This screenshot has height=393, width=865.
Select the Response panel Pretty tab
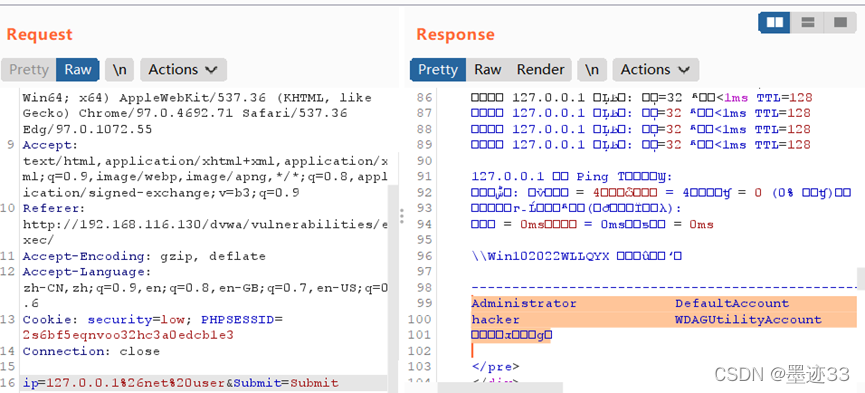(437, 70)
